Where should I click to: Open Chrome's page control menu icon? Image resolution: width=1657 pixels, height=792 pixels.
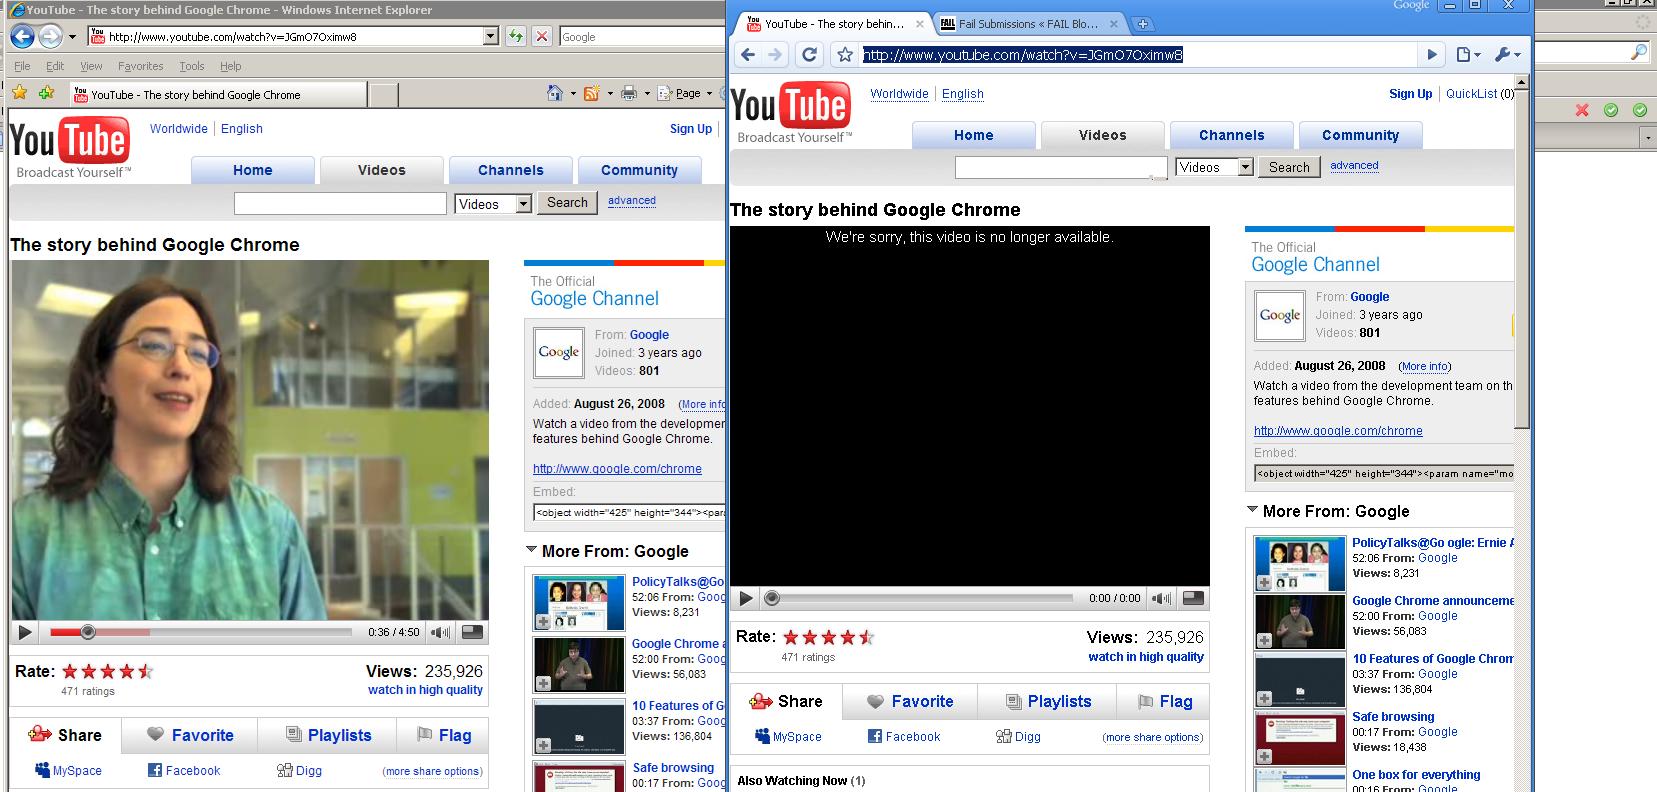pos(1467,55)
